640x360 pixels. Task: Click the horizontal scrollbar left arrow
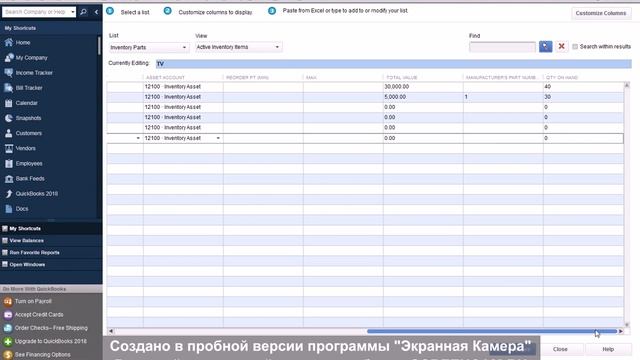click(x=111, y=331)
